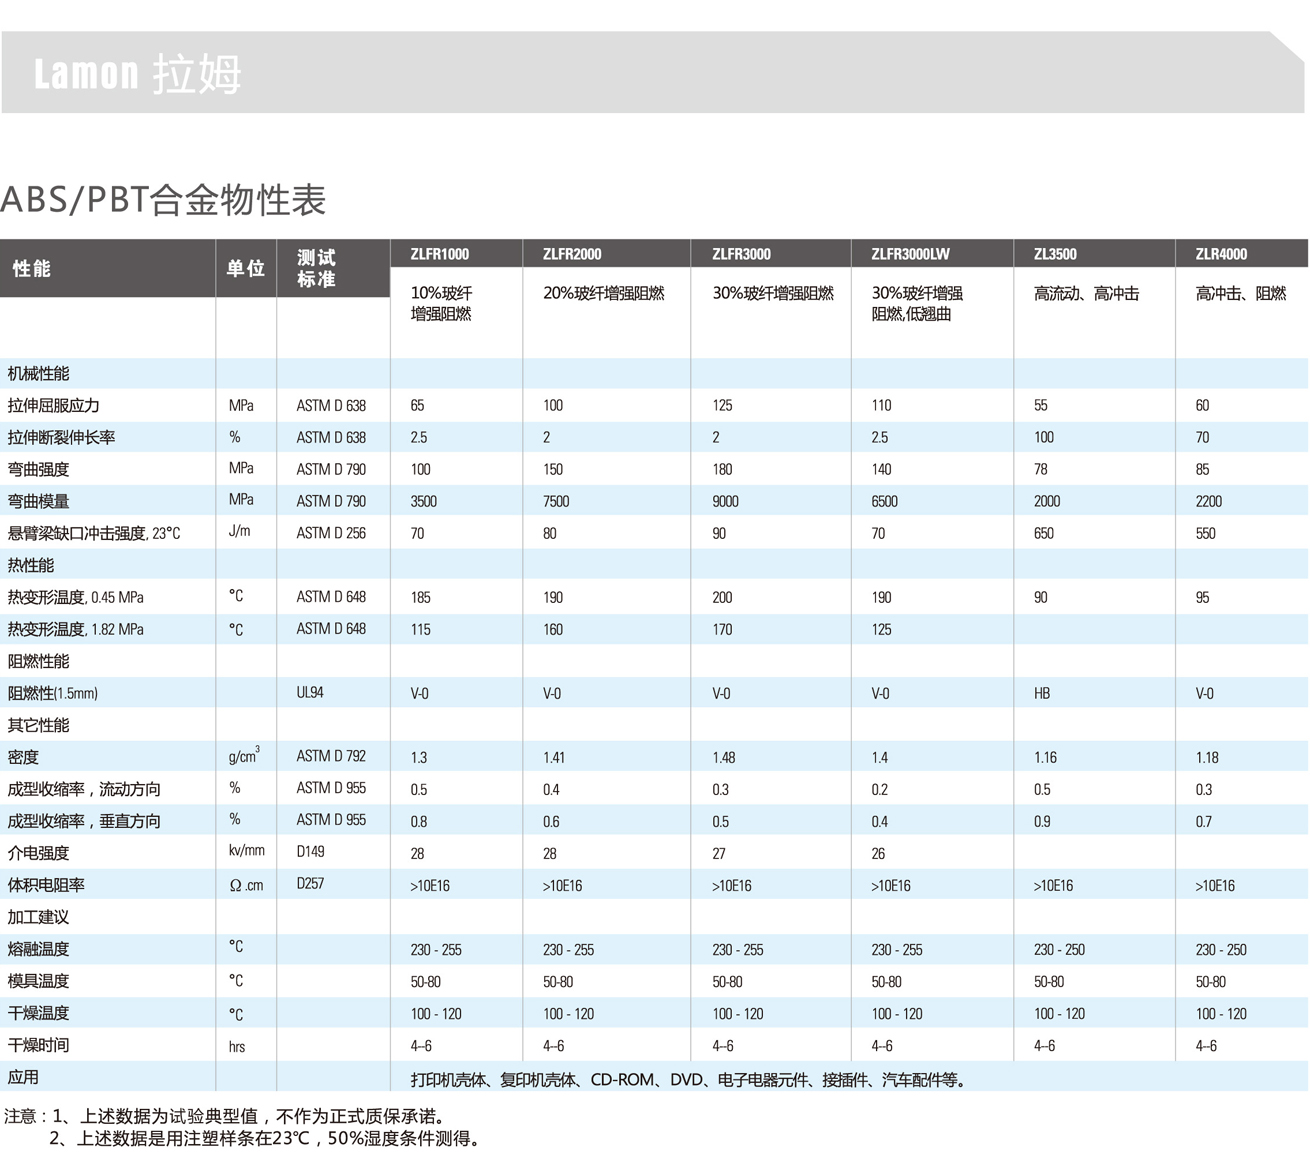Viewport: 1310px width, 1170px height.
Task: Click the 热性能 section row label
Action: (x=31, y=565)
